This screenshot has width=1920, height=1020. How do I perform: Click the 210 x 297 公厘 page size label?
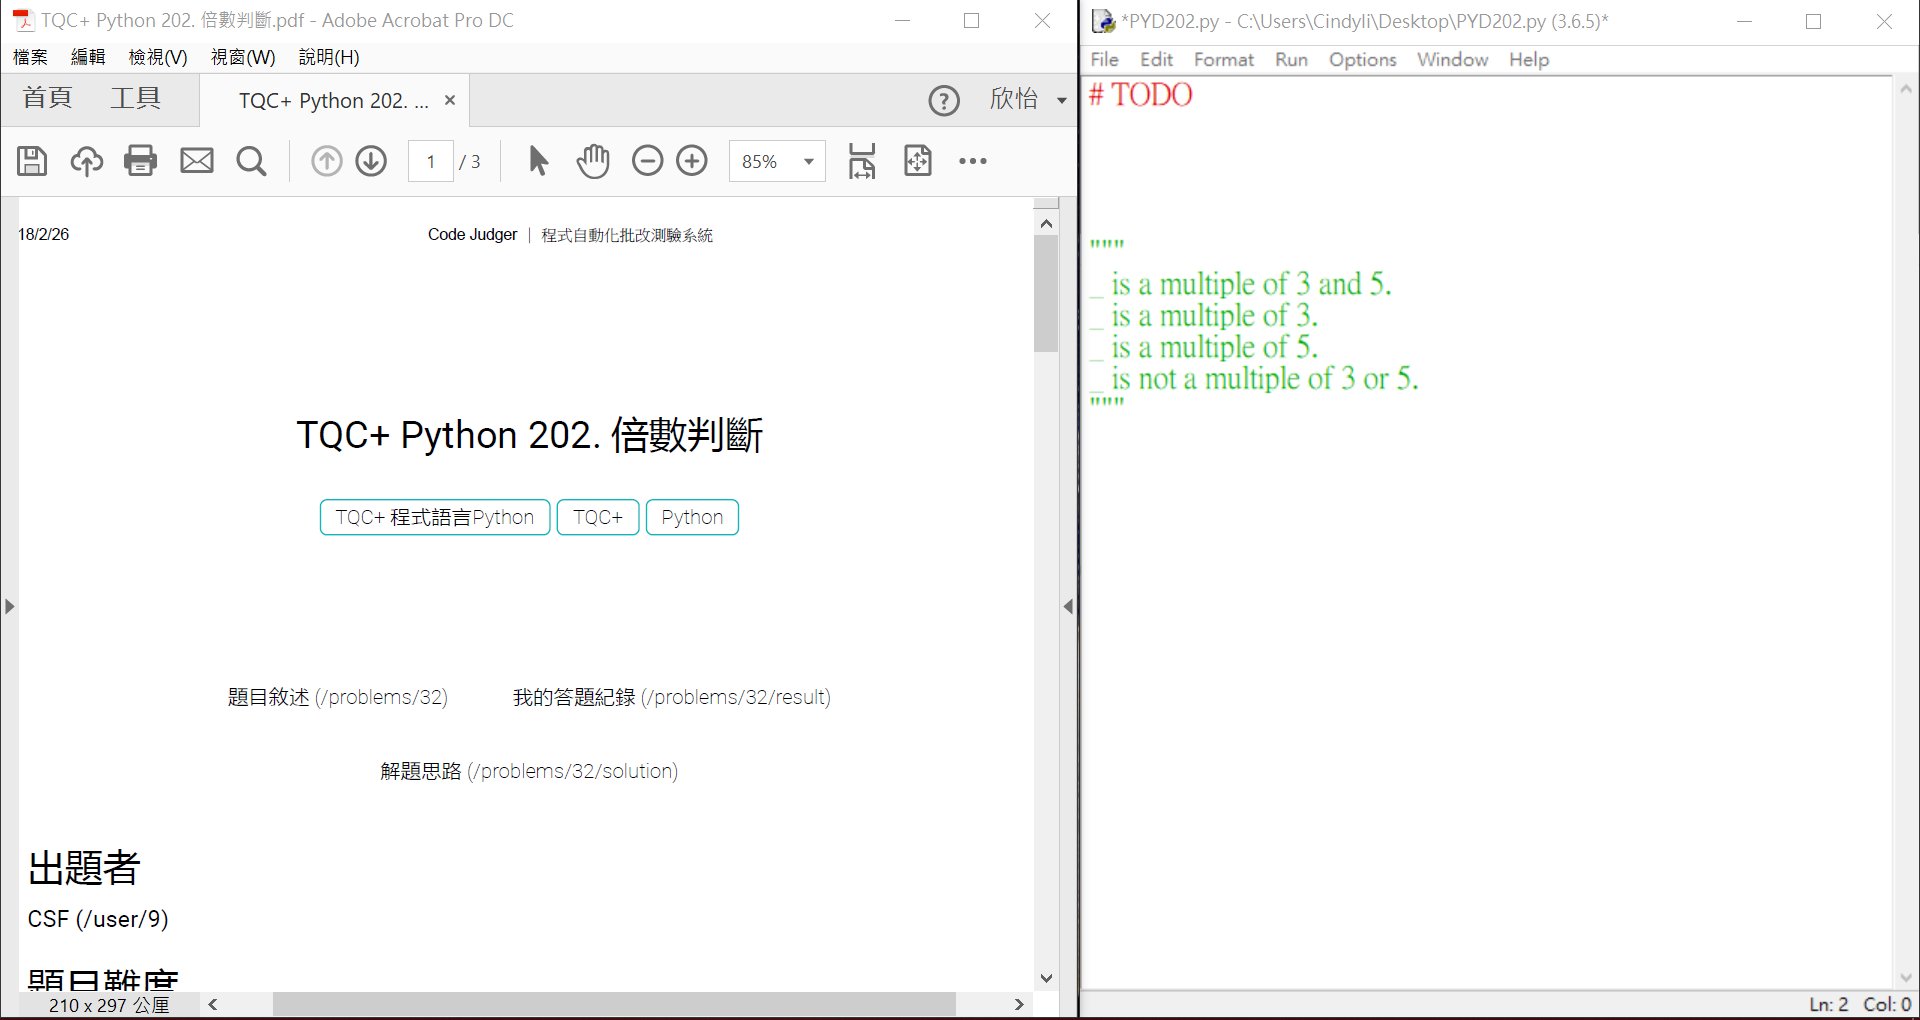(x=109, y=1005)
